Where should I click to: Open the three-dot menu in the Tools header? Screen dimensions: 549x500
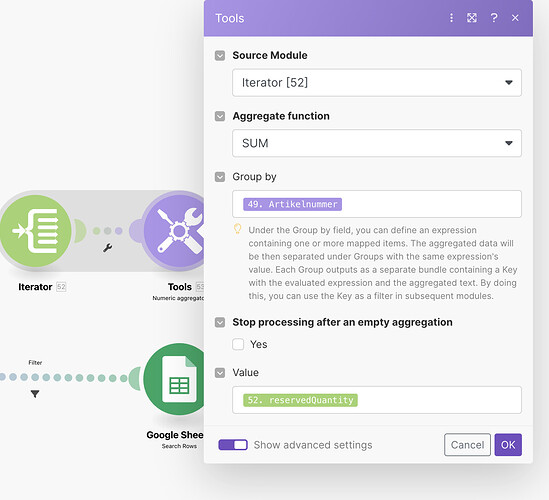[x=451, y=18]
